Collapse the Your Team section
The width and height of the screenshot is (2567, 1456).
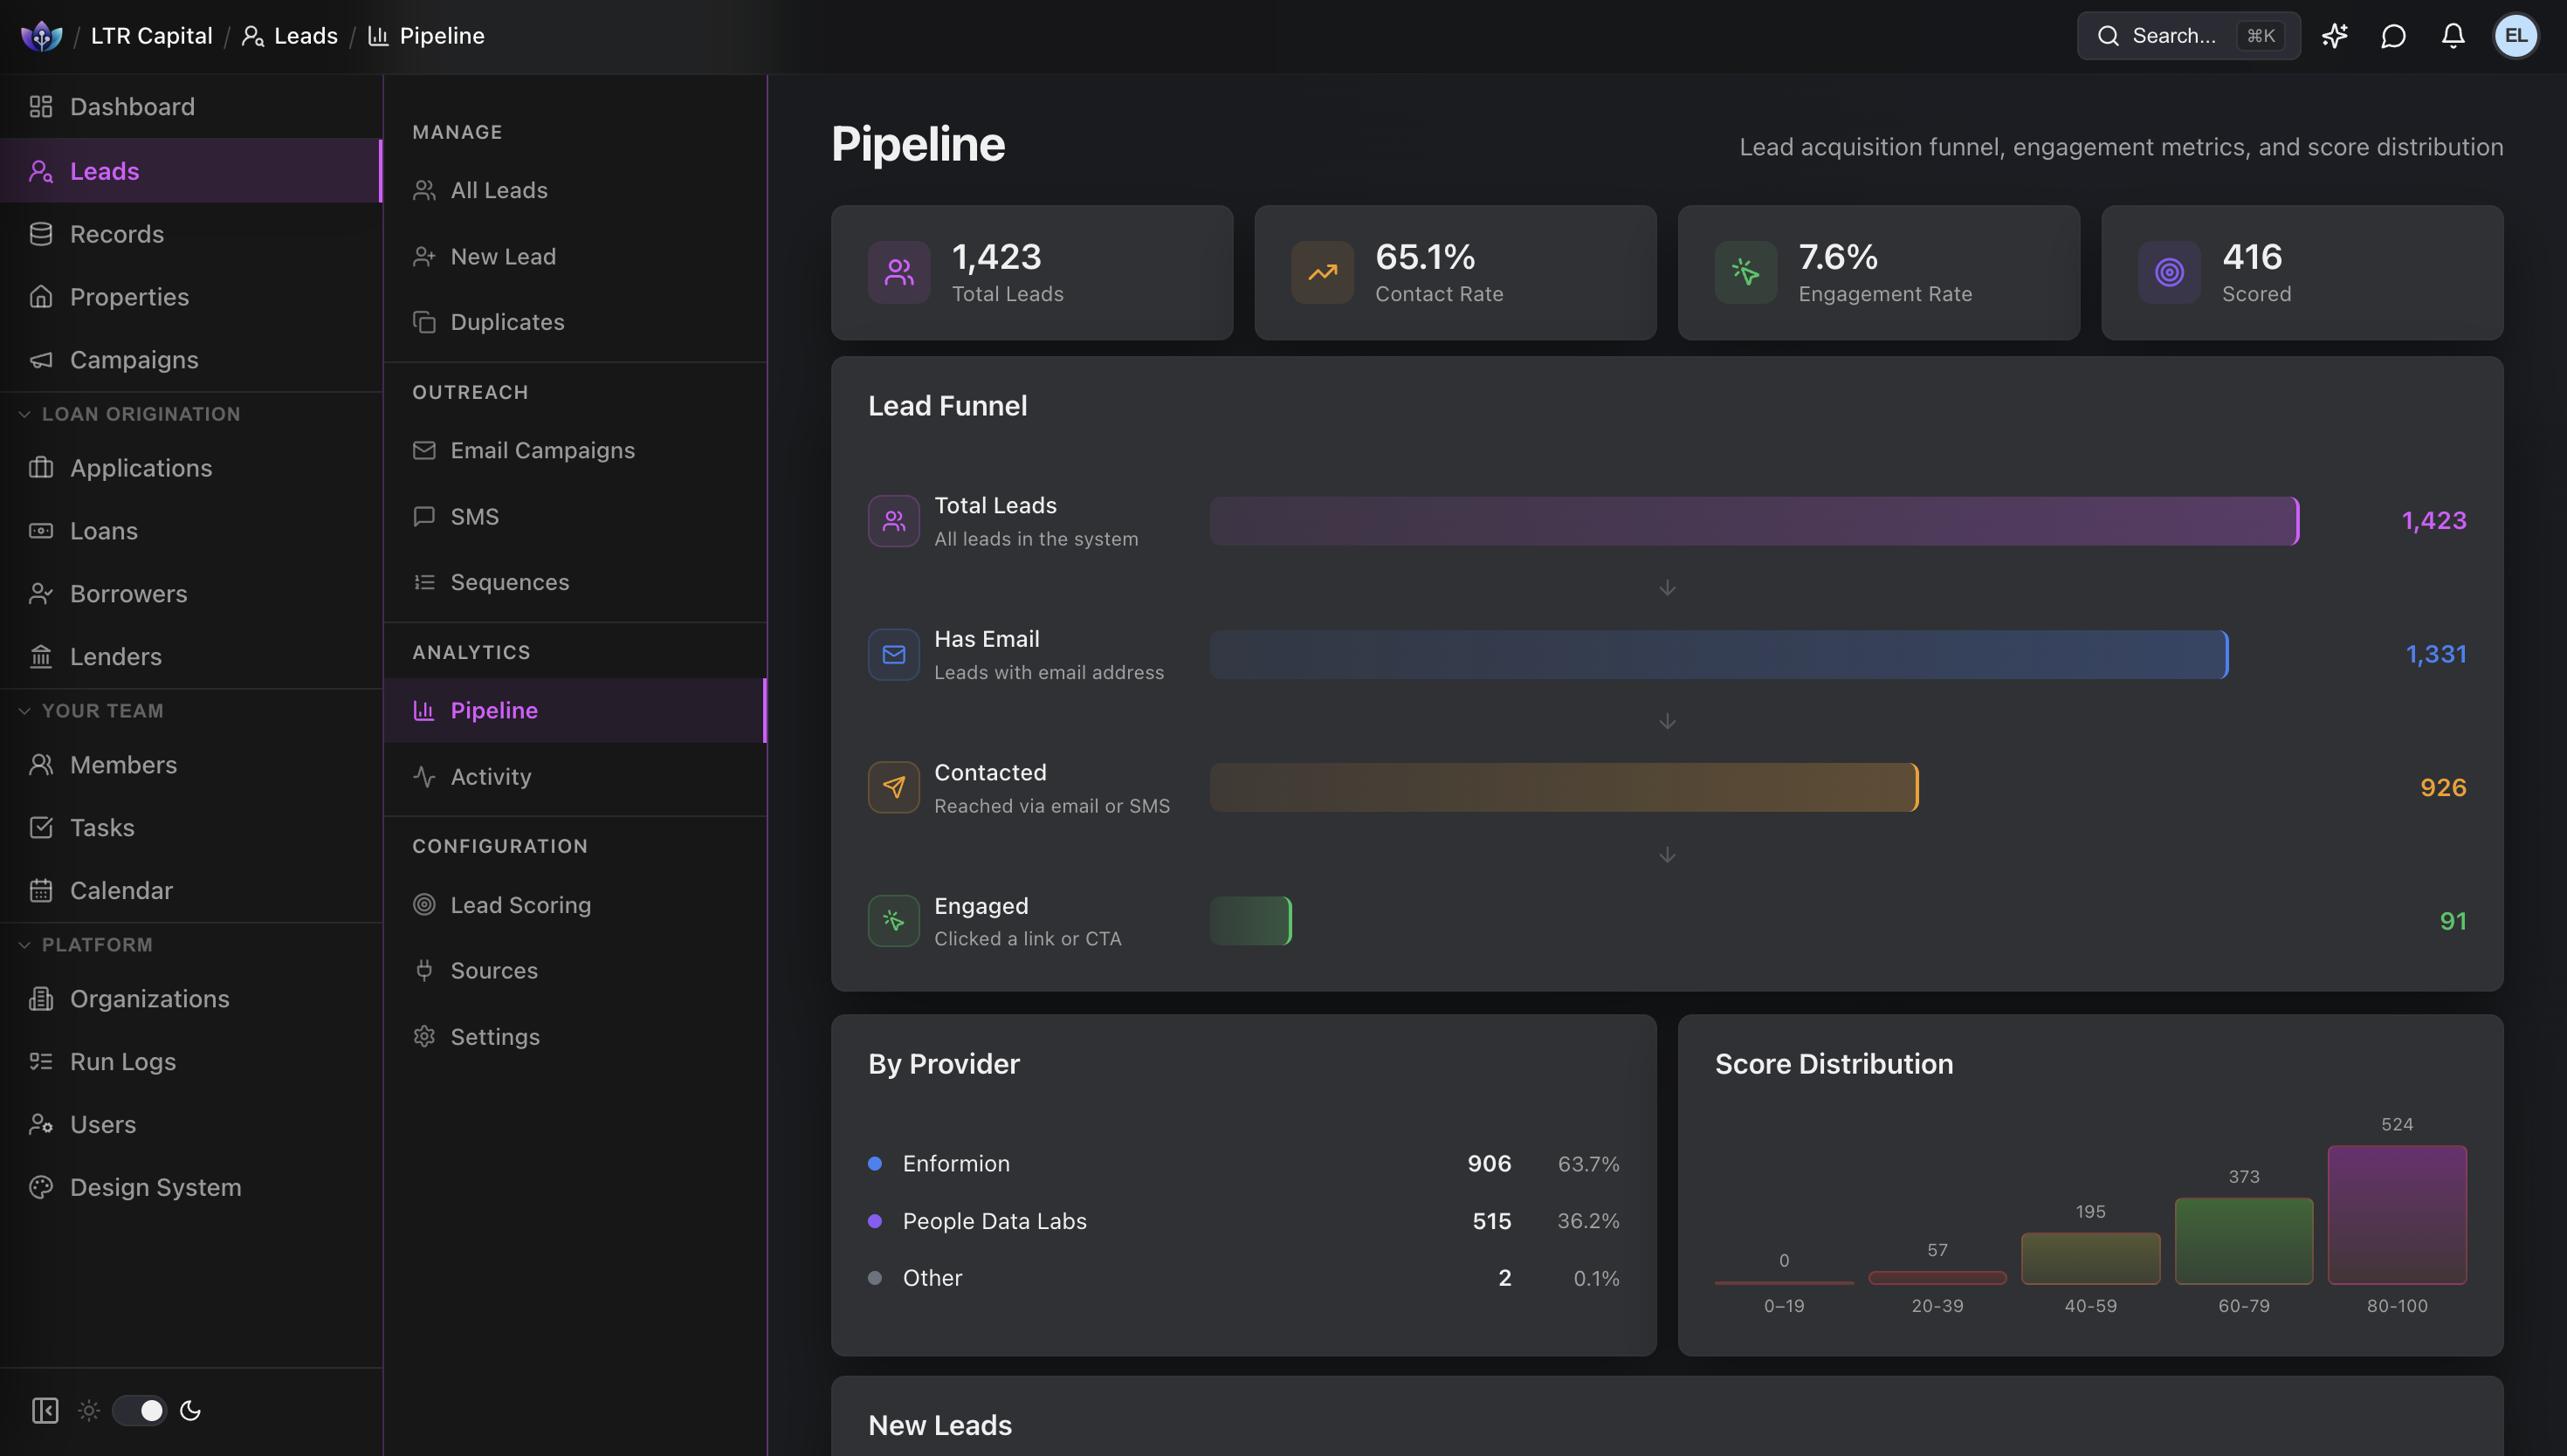pos(25,710)
